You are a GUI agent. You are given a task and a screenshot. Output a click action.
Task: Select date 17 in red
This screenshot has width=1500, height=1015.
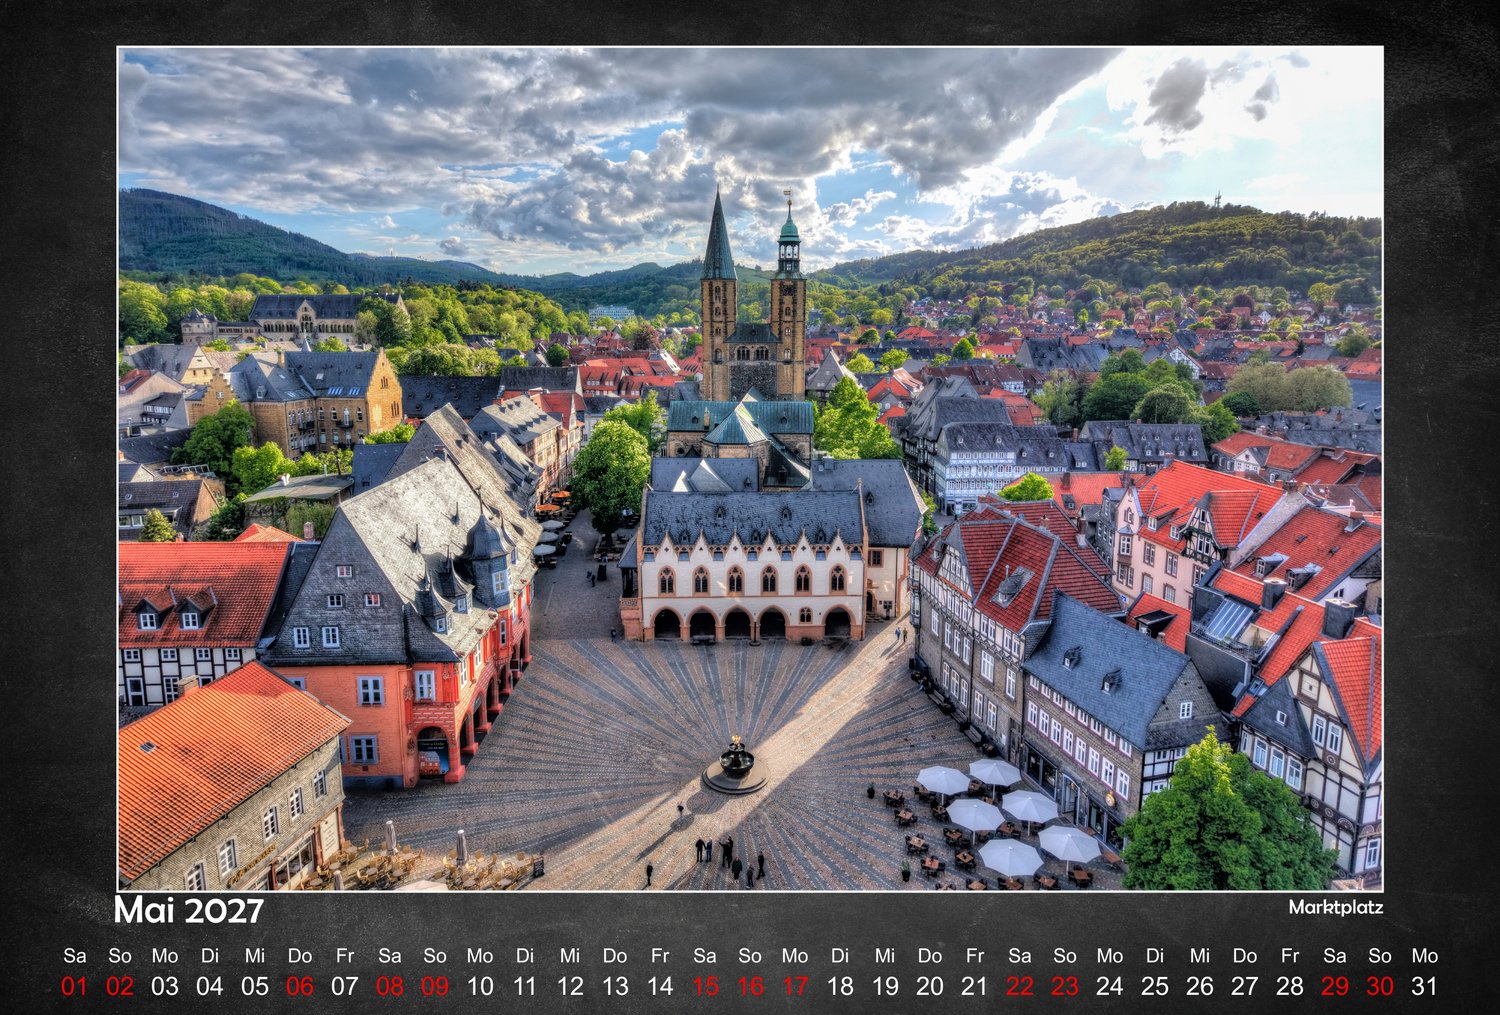pyautogui.click(x=795, y=986)
